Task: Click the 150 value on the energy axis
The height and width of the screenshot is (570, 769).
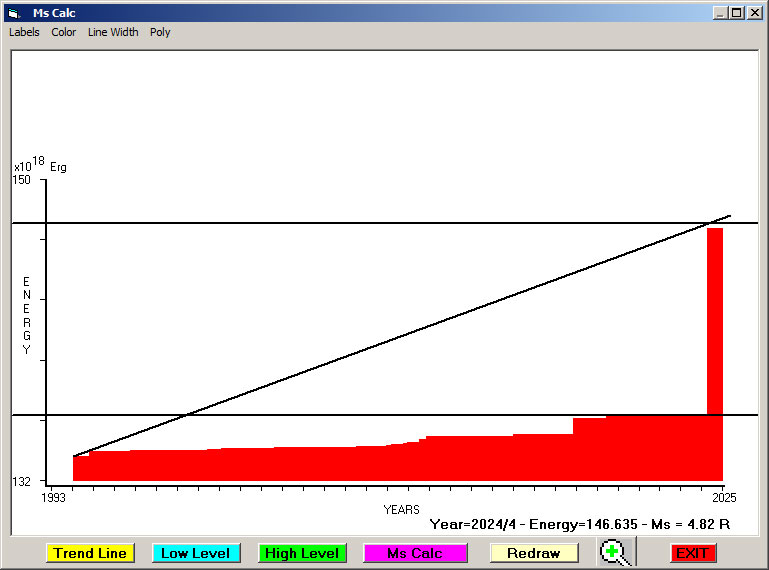Action: (22, 180)
